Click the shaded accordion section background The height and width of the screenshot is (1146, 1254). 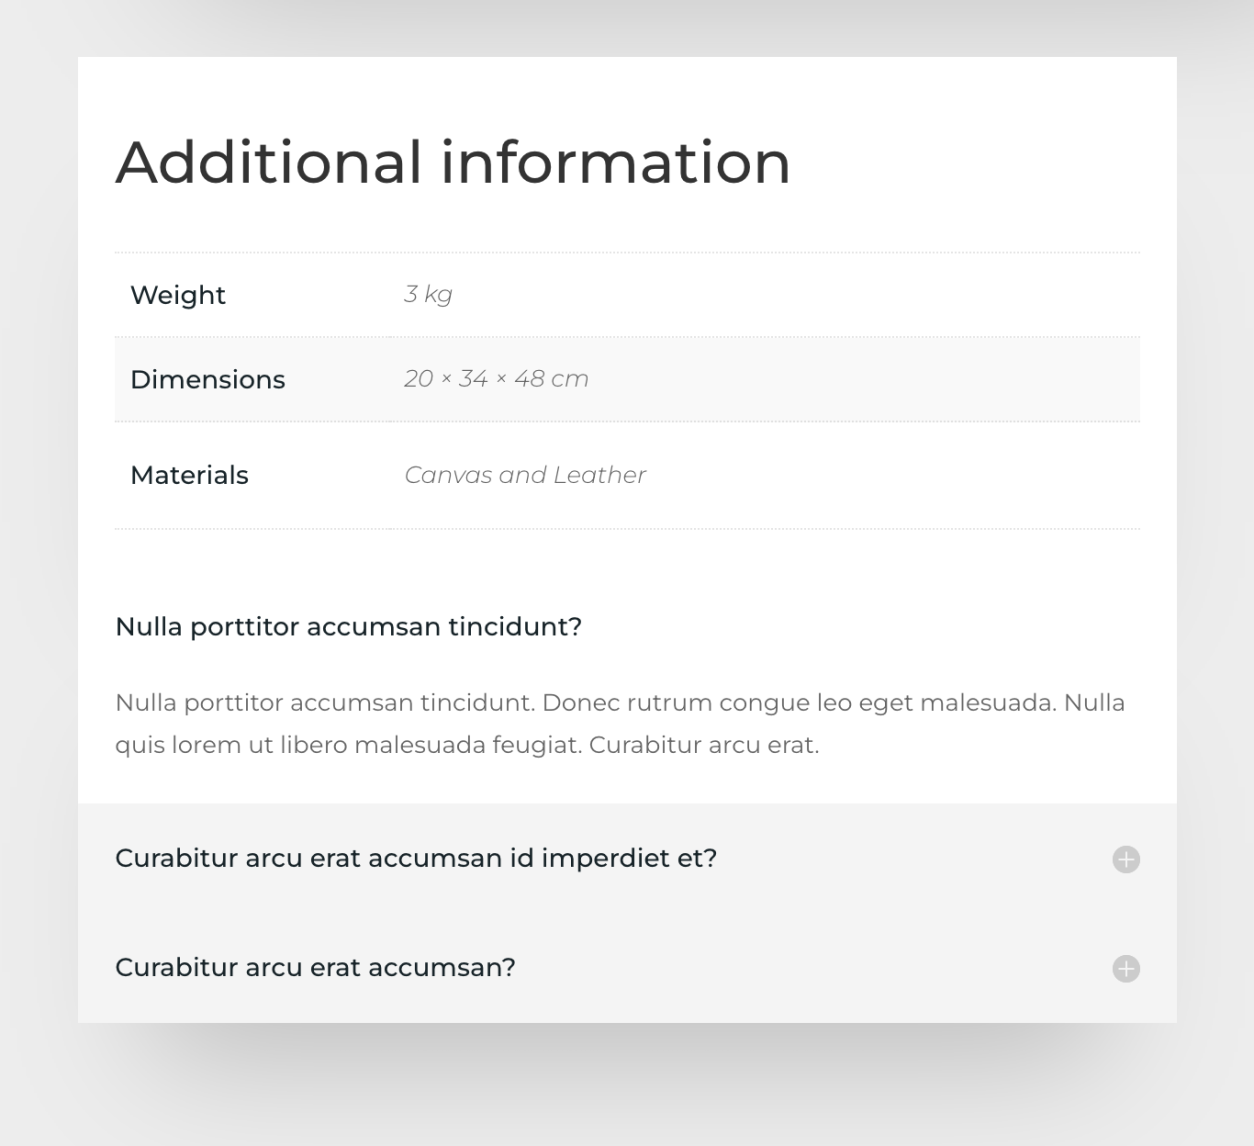tap(627, 913)
